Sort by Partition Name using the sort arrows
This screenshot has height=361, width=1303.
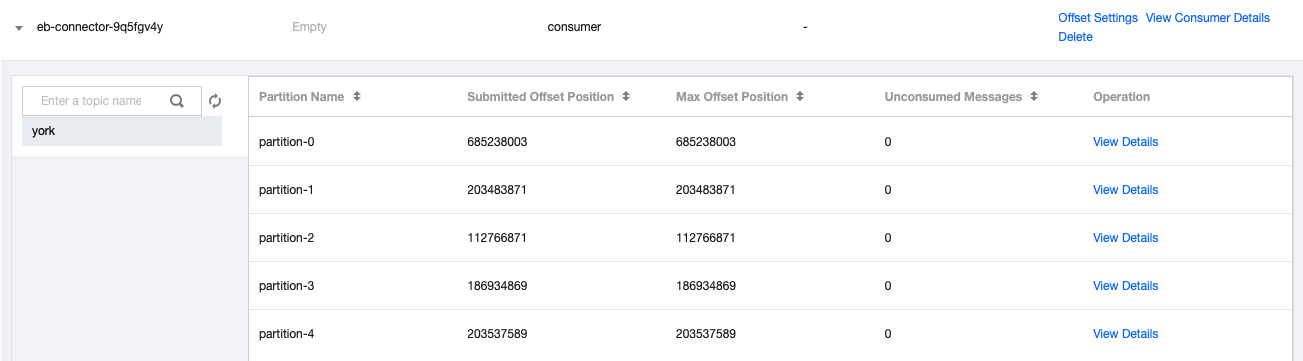click(357, 97)
